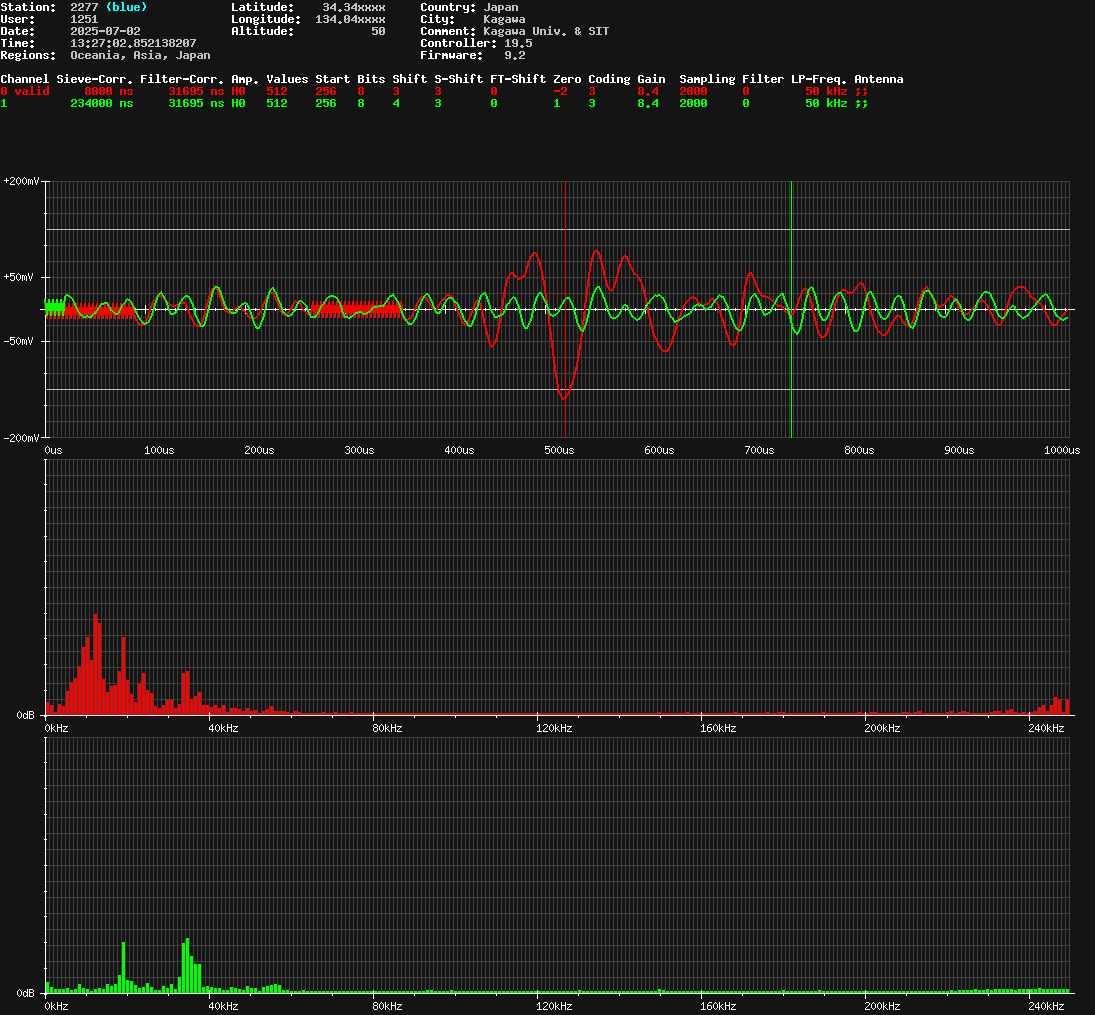Viewport: 1095px width, 1015px height.
Task: Click the "Antenna" column header
Action: (879, 79)
